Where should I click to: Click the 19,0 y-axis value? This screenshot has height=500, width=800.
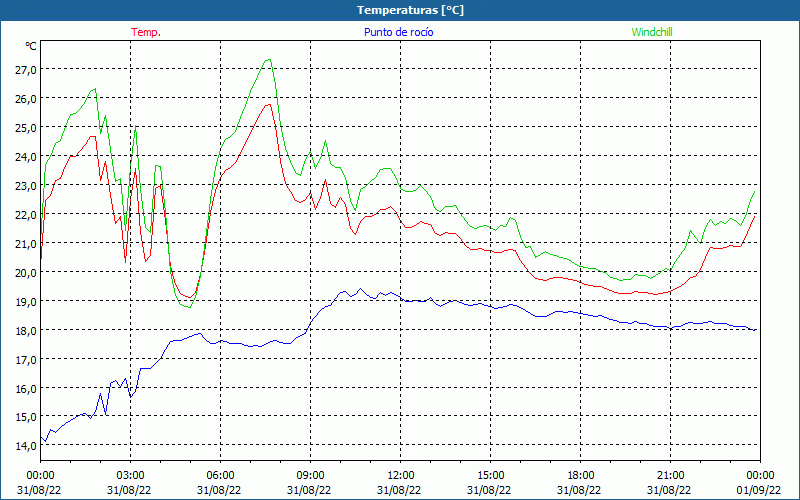pos(26,301)
